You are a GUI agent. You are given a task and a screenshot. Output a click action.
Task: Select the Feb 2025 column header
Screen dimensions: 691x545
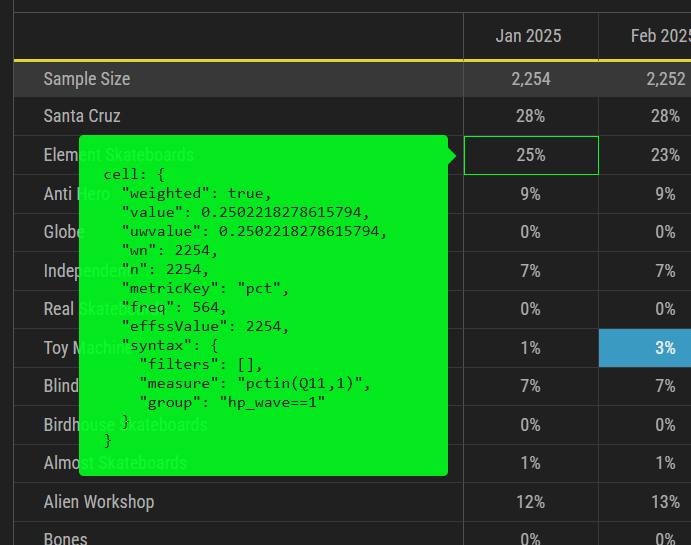[x=661, y=36]
